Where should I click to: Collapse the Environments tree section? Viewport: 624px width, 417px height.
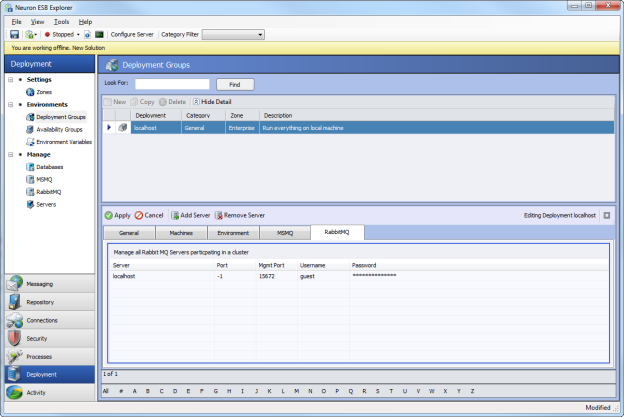(10, 104)
